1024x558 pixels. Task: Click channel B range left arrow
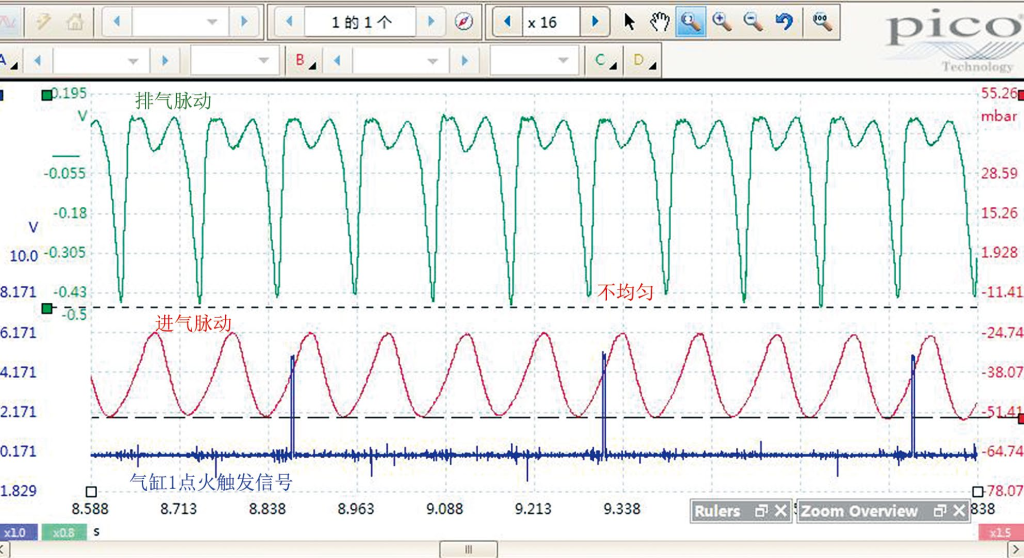[337, 61]
